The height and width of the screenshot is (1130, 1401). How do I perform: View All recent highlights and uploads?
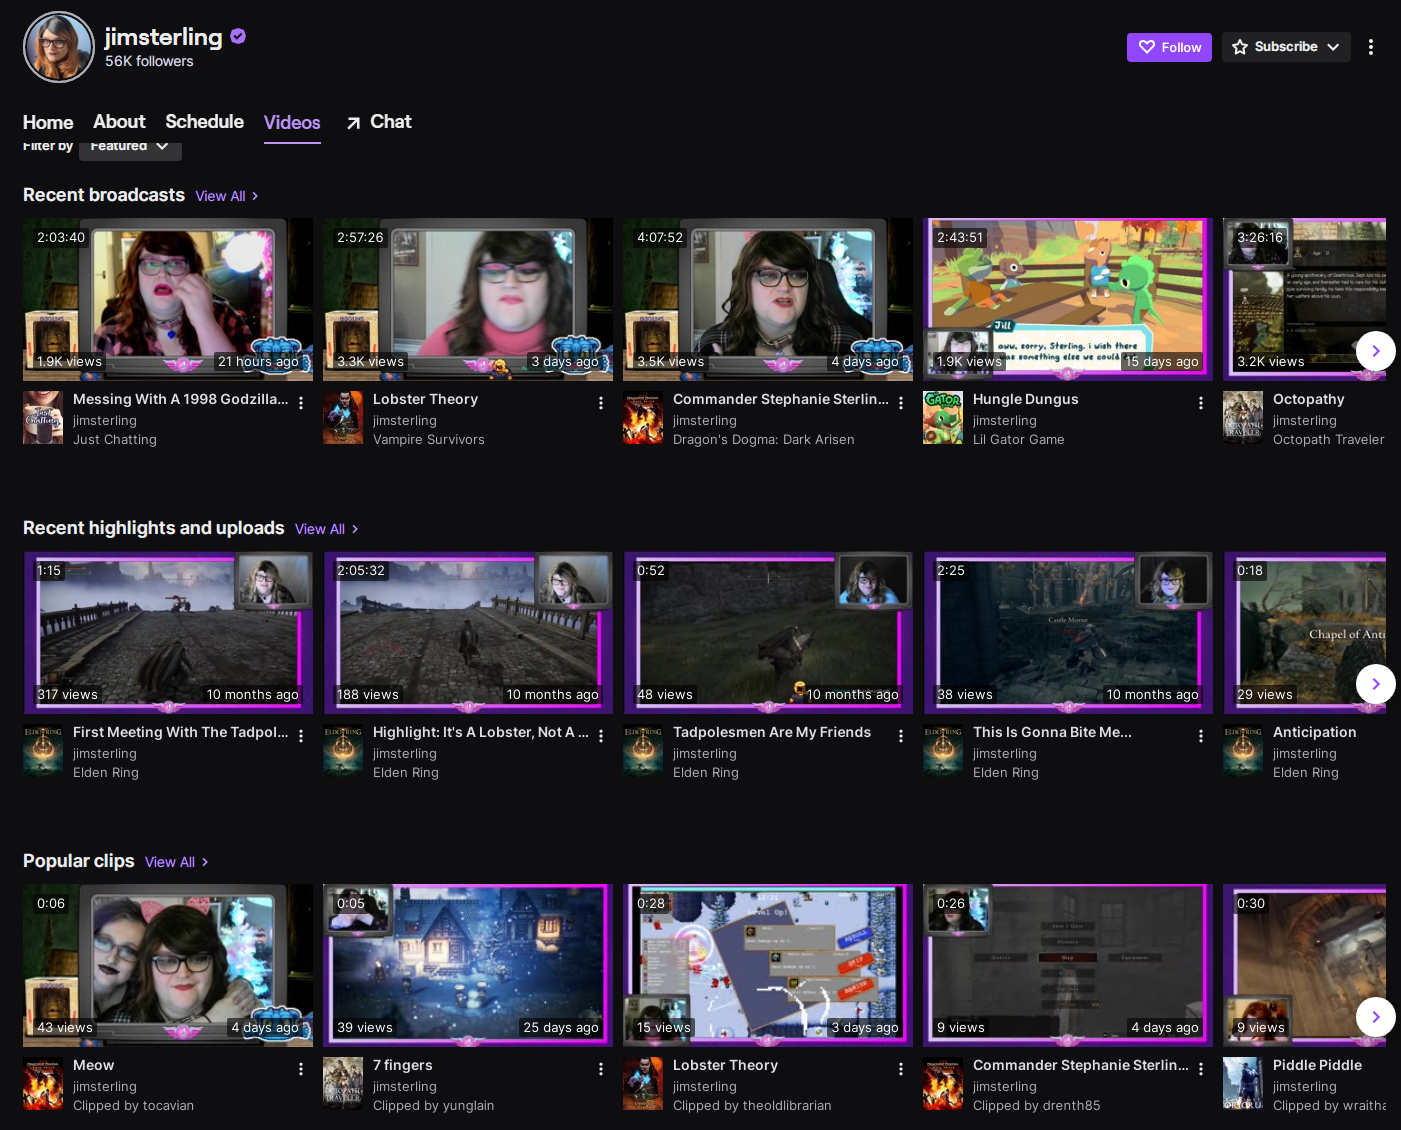327,529
